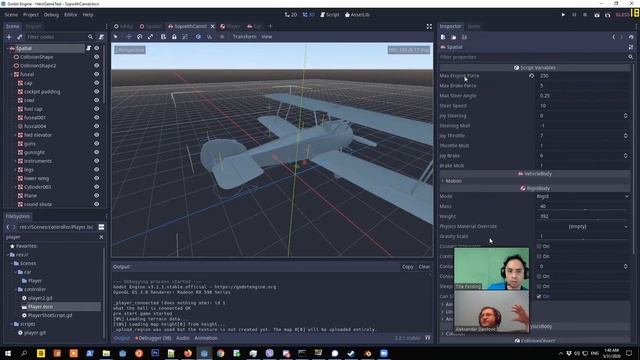The height and width of the screenshot is (360, 640).
Task: Open the Debug menu in the menu bar
Action: (x=51, y=15)
